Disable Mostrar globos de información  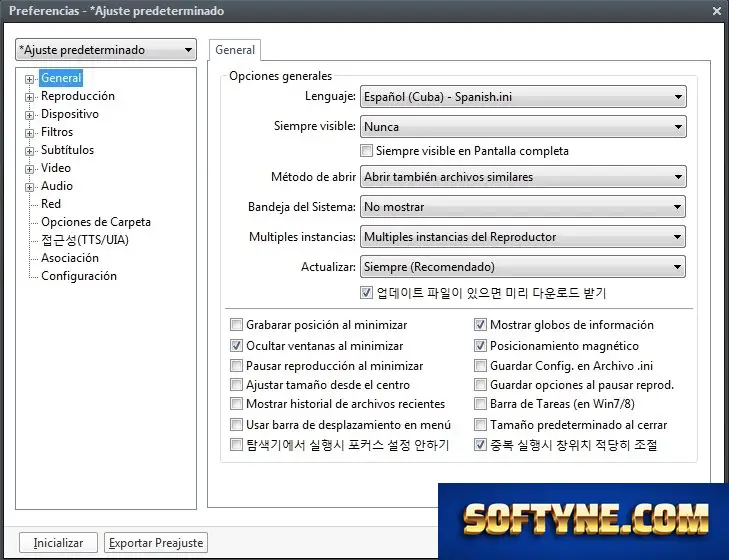coord(480,325)
